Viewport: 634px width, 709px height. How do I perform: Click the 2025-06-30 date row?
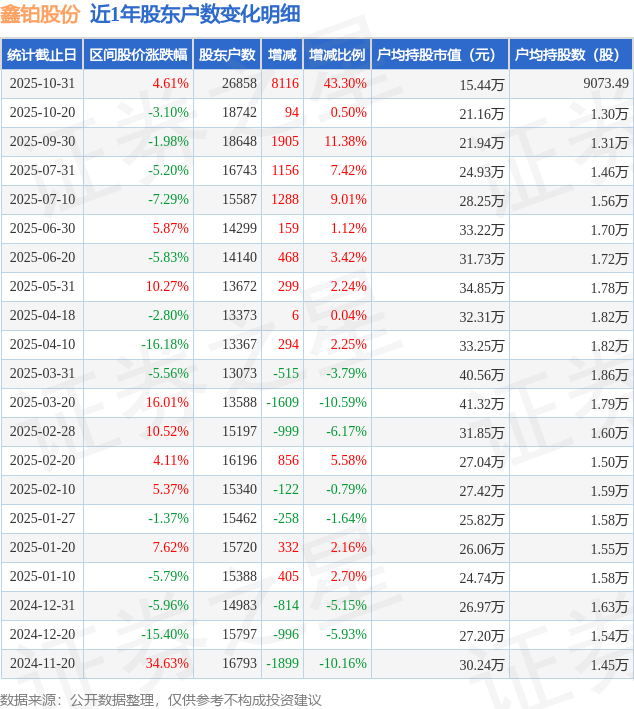(x=42, y=229)
